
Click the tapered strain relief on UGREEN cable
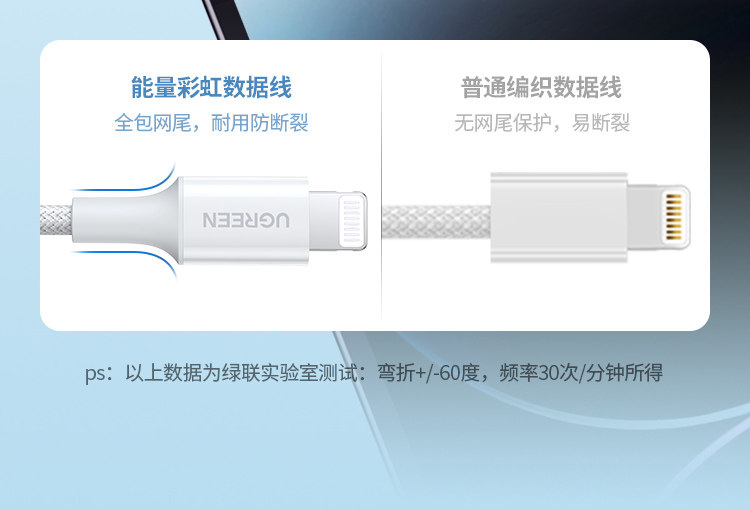pos(127,220)
